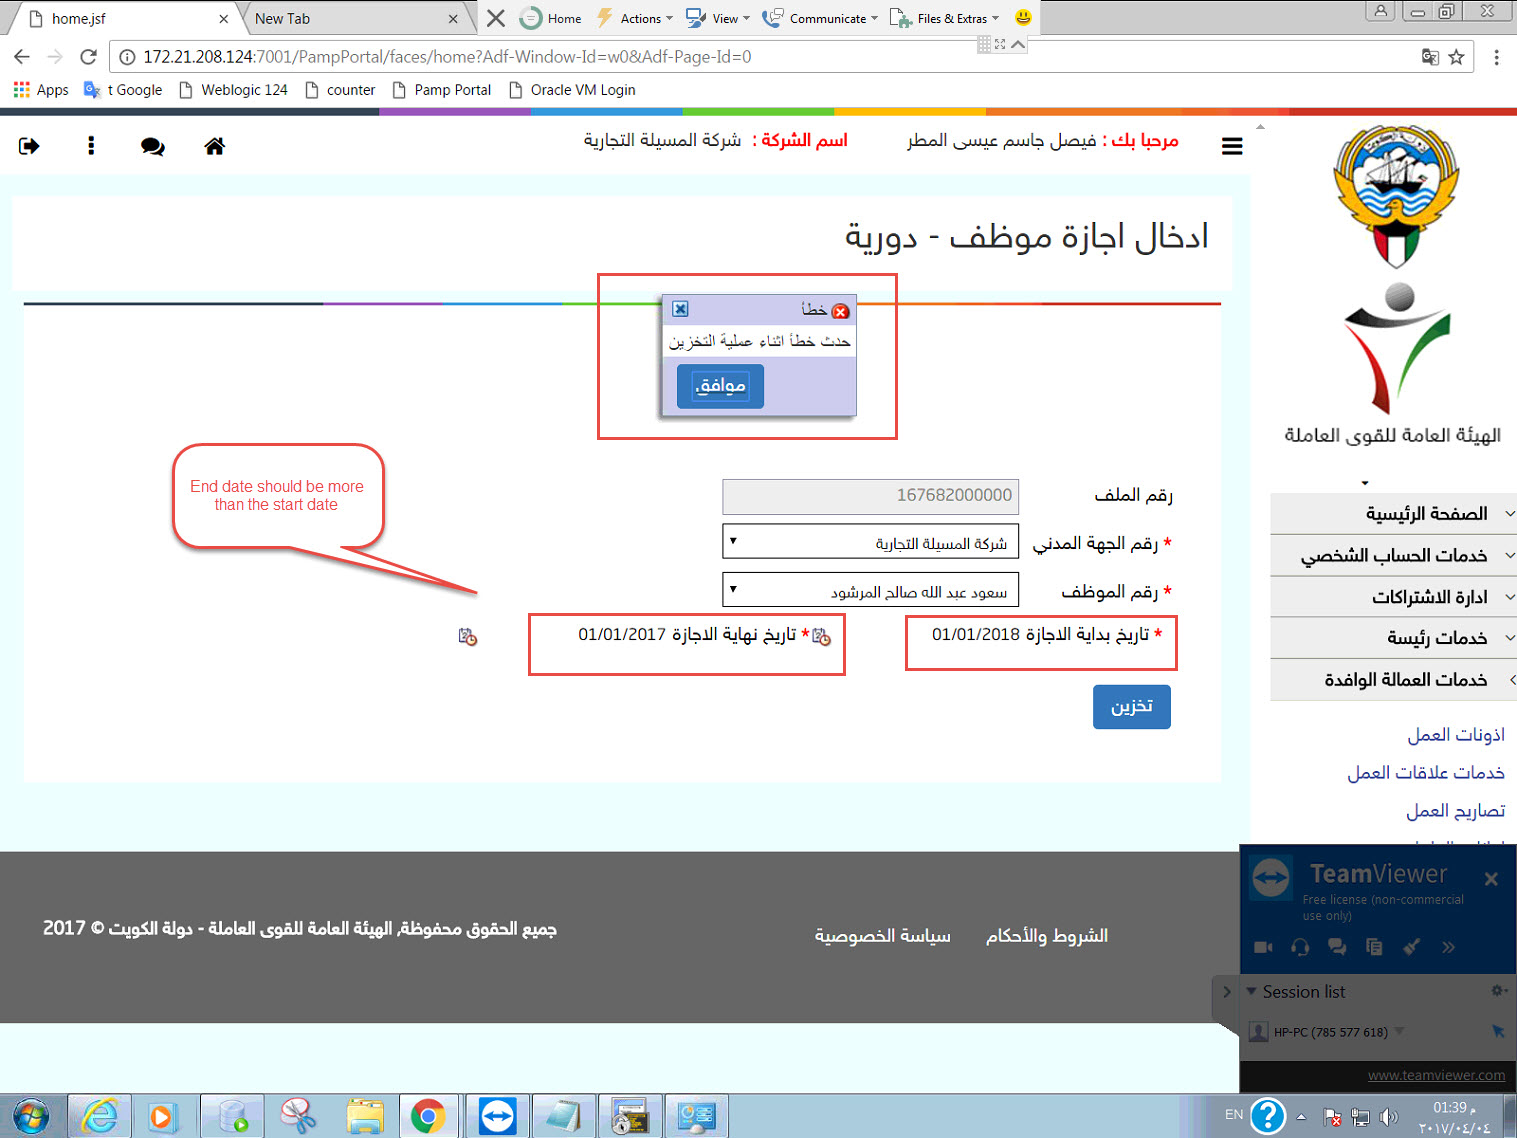Open the تصاريح العمل link
1517x1138 pixels.
click(x=1456, y=811)
